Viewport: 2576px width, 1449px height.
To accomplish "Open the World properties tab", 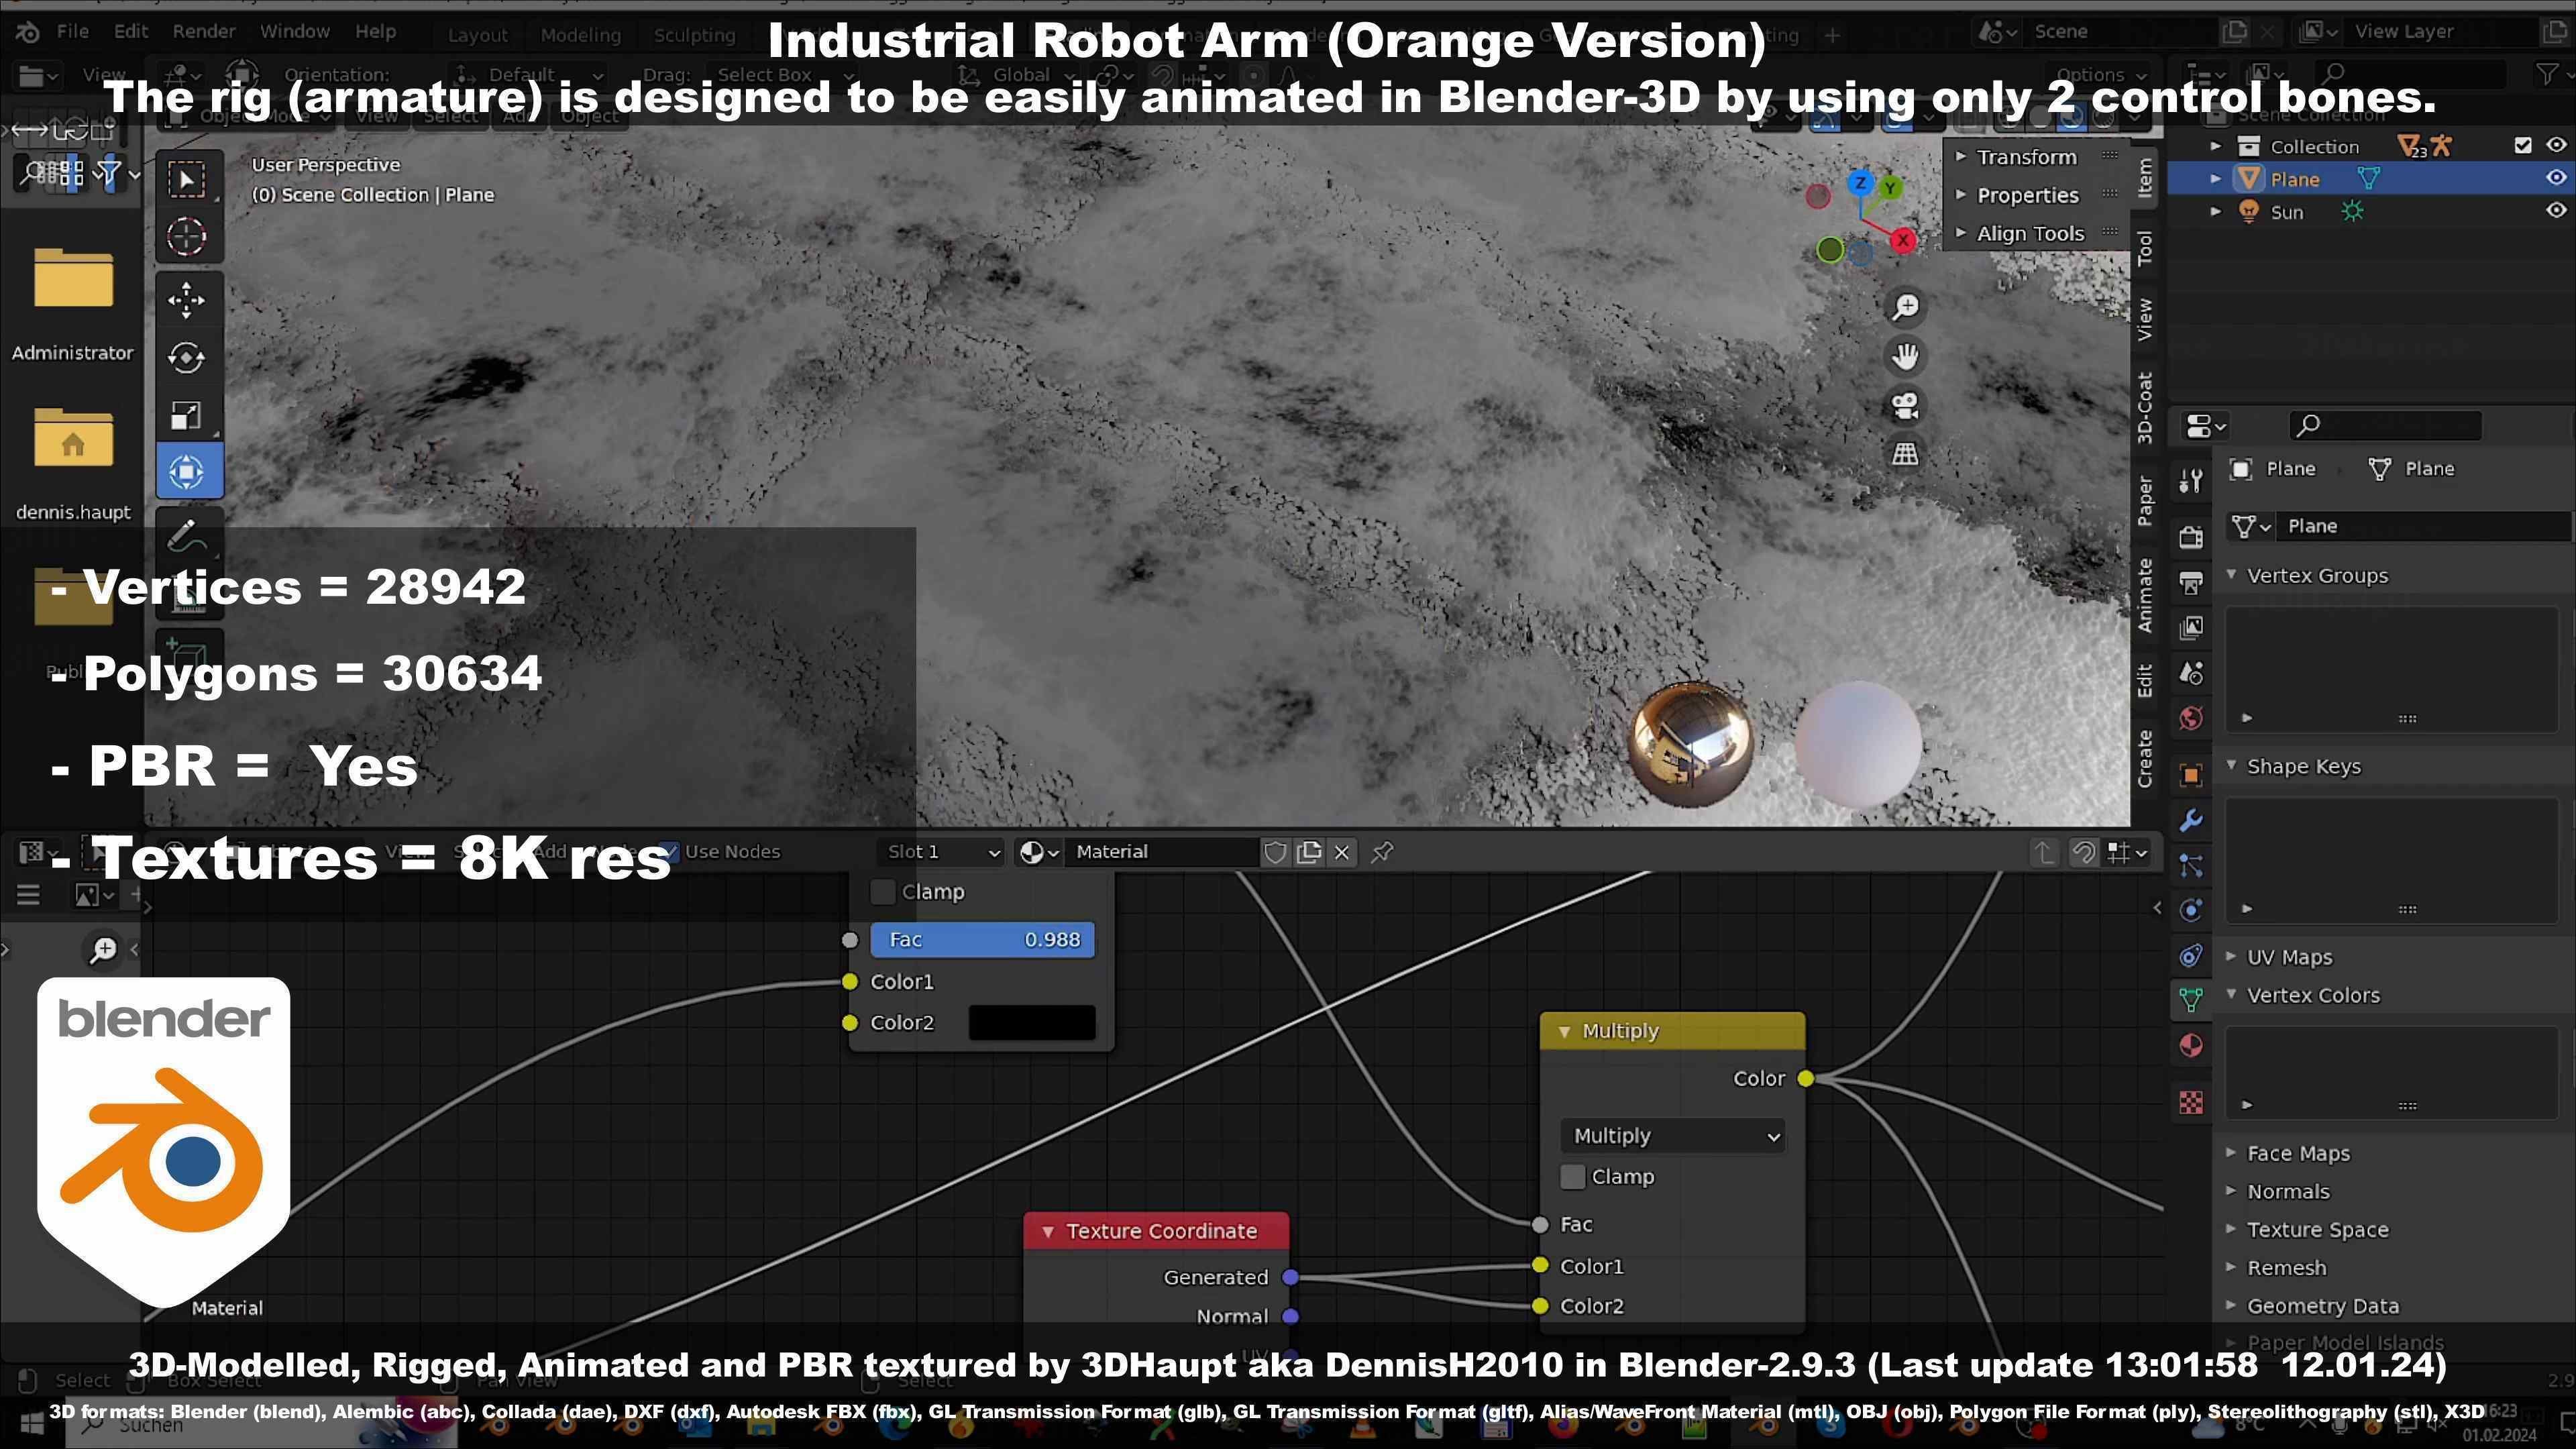I will pyautogui.click(x=2191, y=719).
